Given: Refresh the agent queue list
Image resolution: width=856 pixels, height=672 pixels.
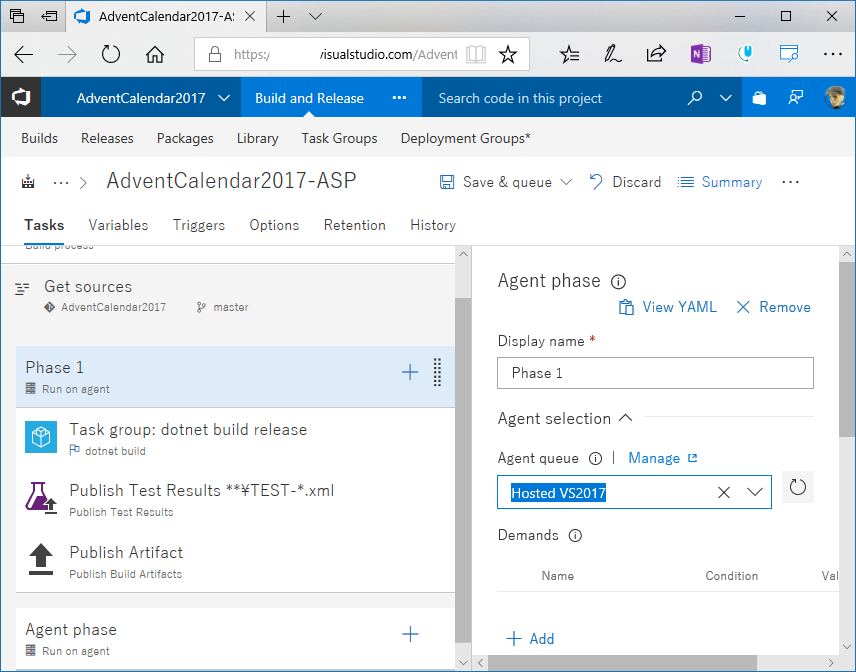Looking at the screenshot, I should pyautogui.click(x=798, y=487).
